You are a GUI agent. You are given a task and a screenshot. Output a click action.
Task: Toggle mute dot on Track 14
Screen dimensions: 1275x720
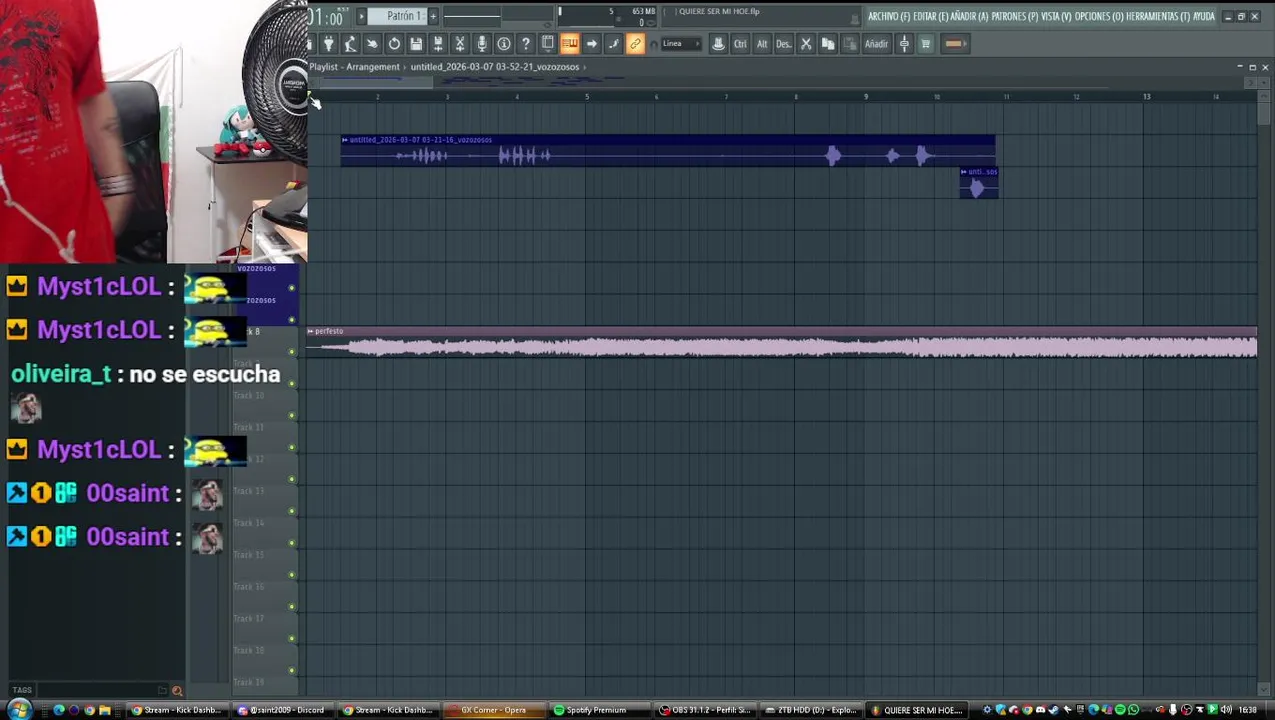(292, 543)
